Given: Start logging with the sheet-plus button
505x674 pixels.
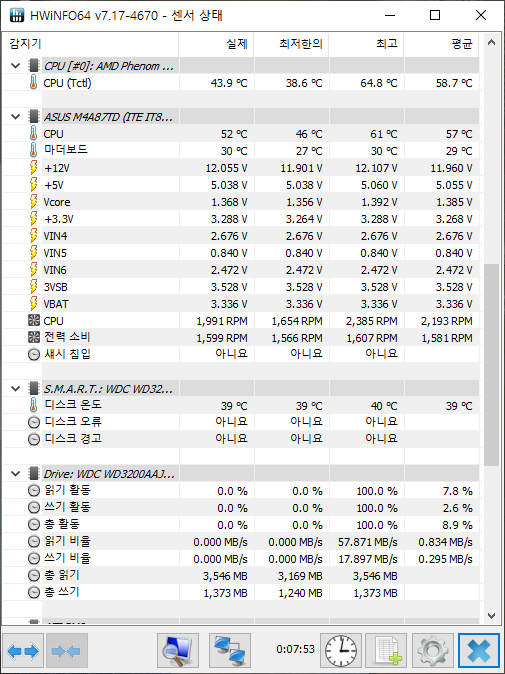Looking at the screenshot, I should pyautogui.click(x=386, y=651).
